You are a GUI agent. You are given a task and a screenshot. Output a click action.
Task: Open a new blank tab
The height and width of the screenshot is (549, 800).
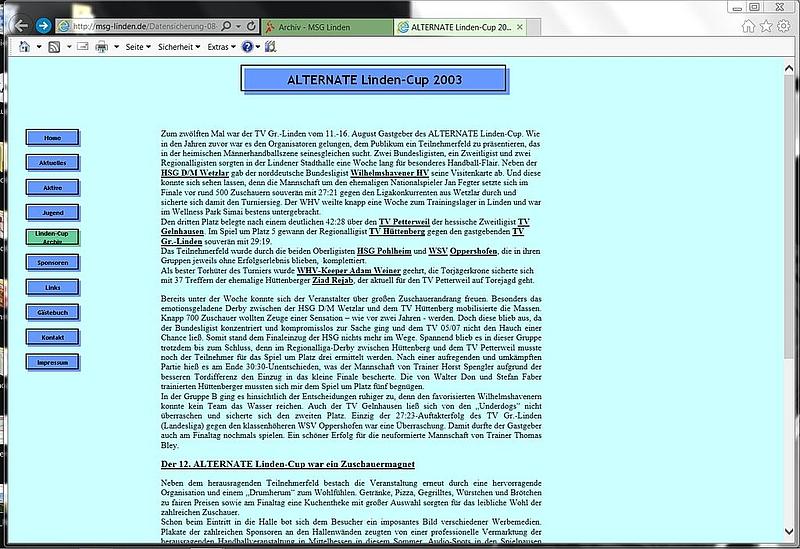[x=533, y=28]
